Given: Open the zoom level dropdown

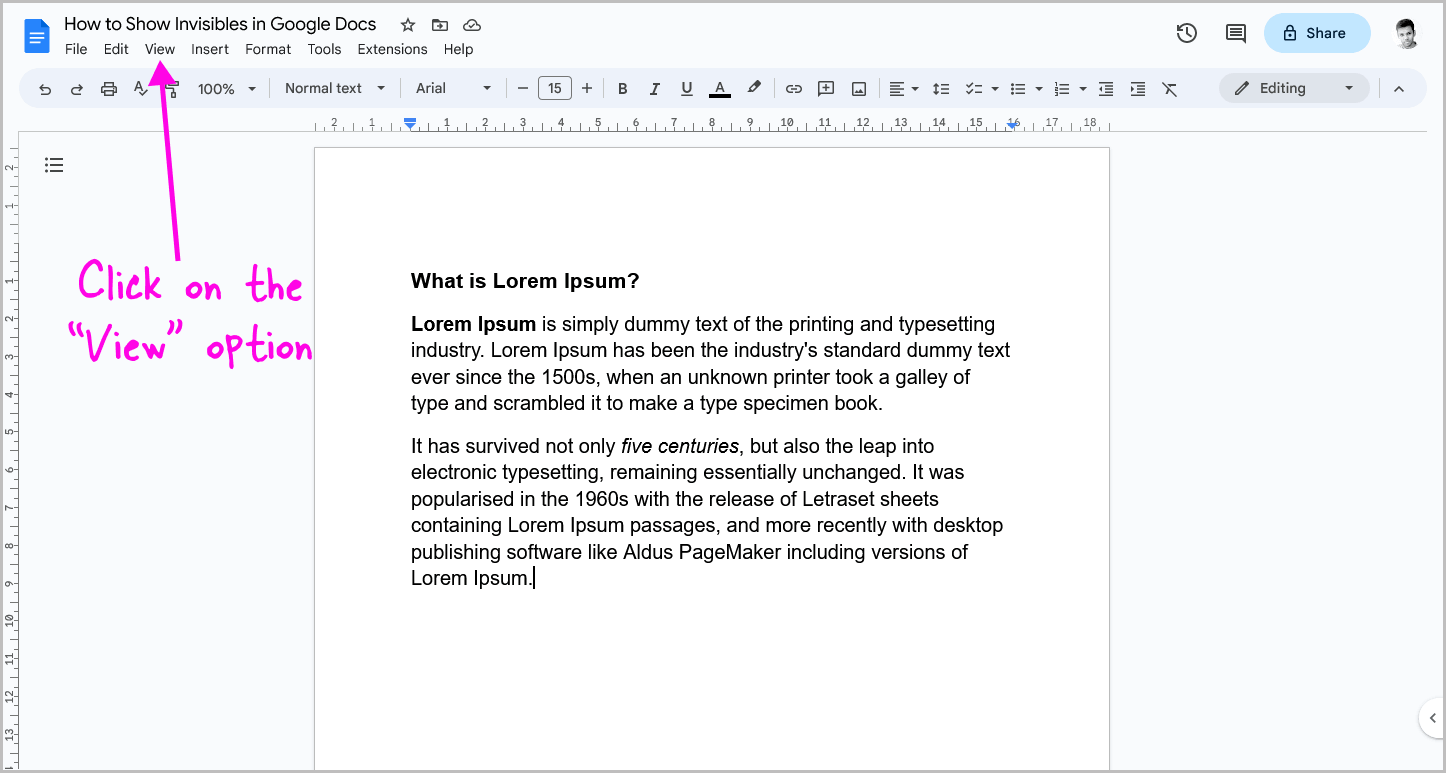Looking at the screenshot, I should pyautogui.click(x=225, y=88).
